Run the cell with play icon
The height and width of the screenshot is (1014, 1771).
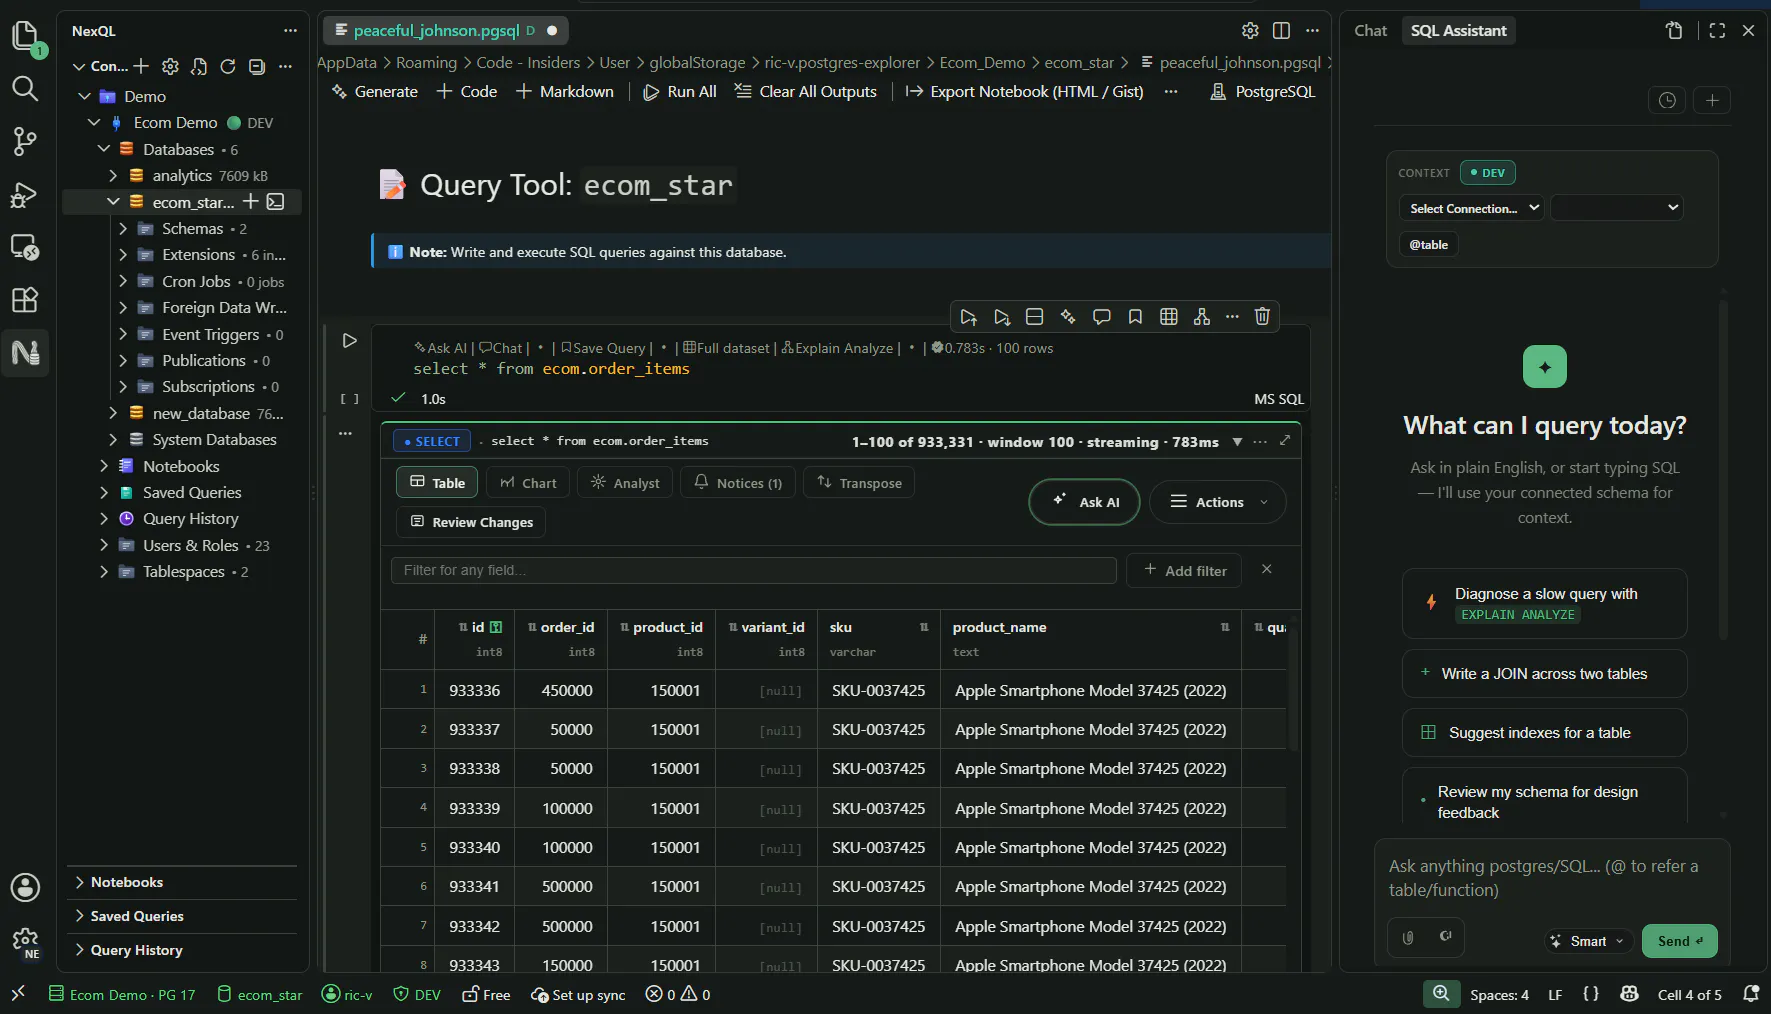[349, 341]
